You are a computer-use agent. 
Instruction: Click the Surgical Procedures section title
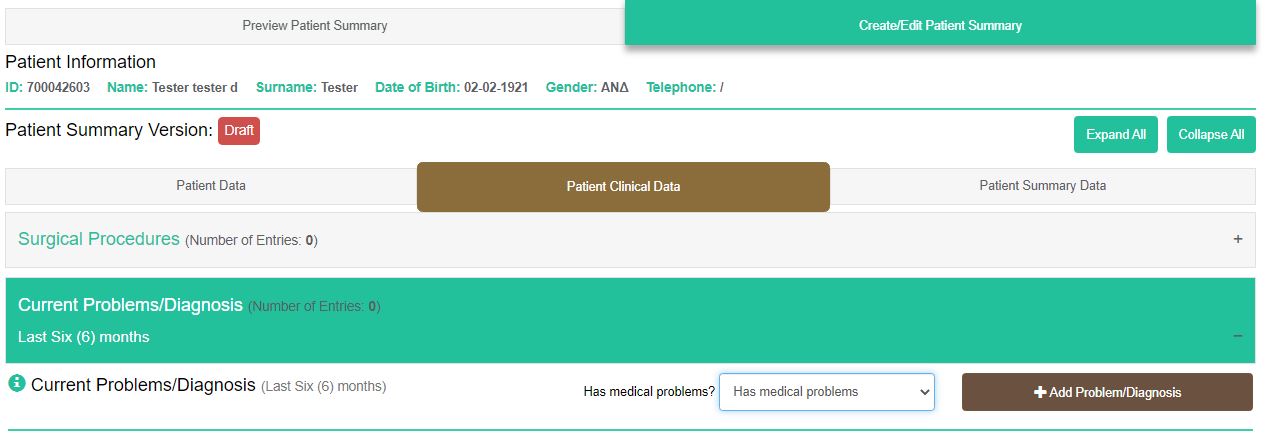(x=99, y=239)
